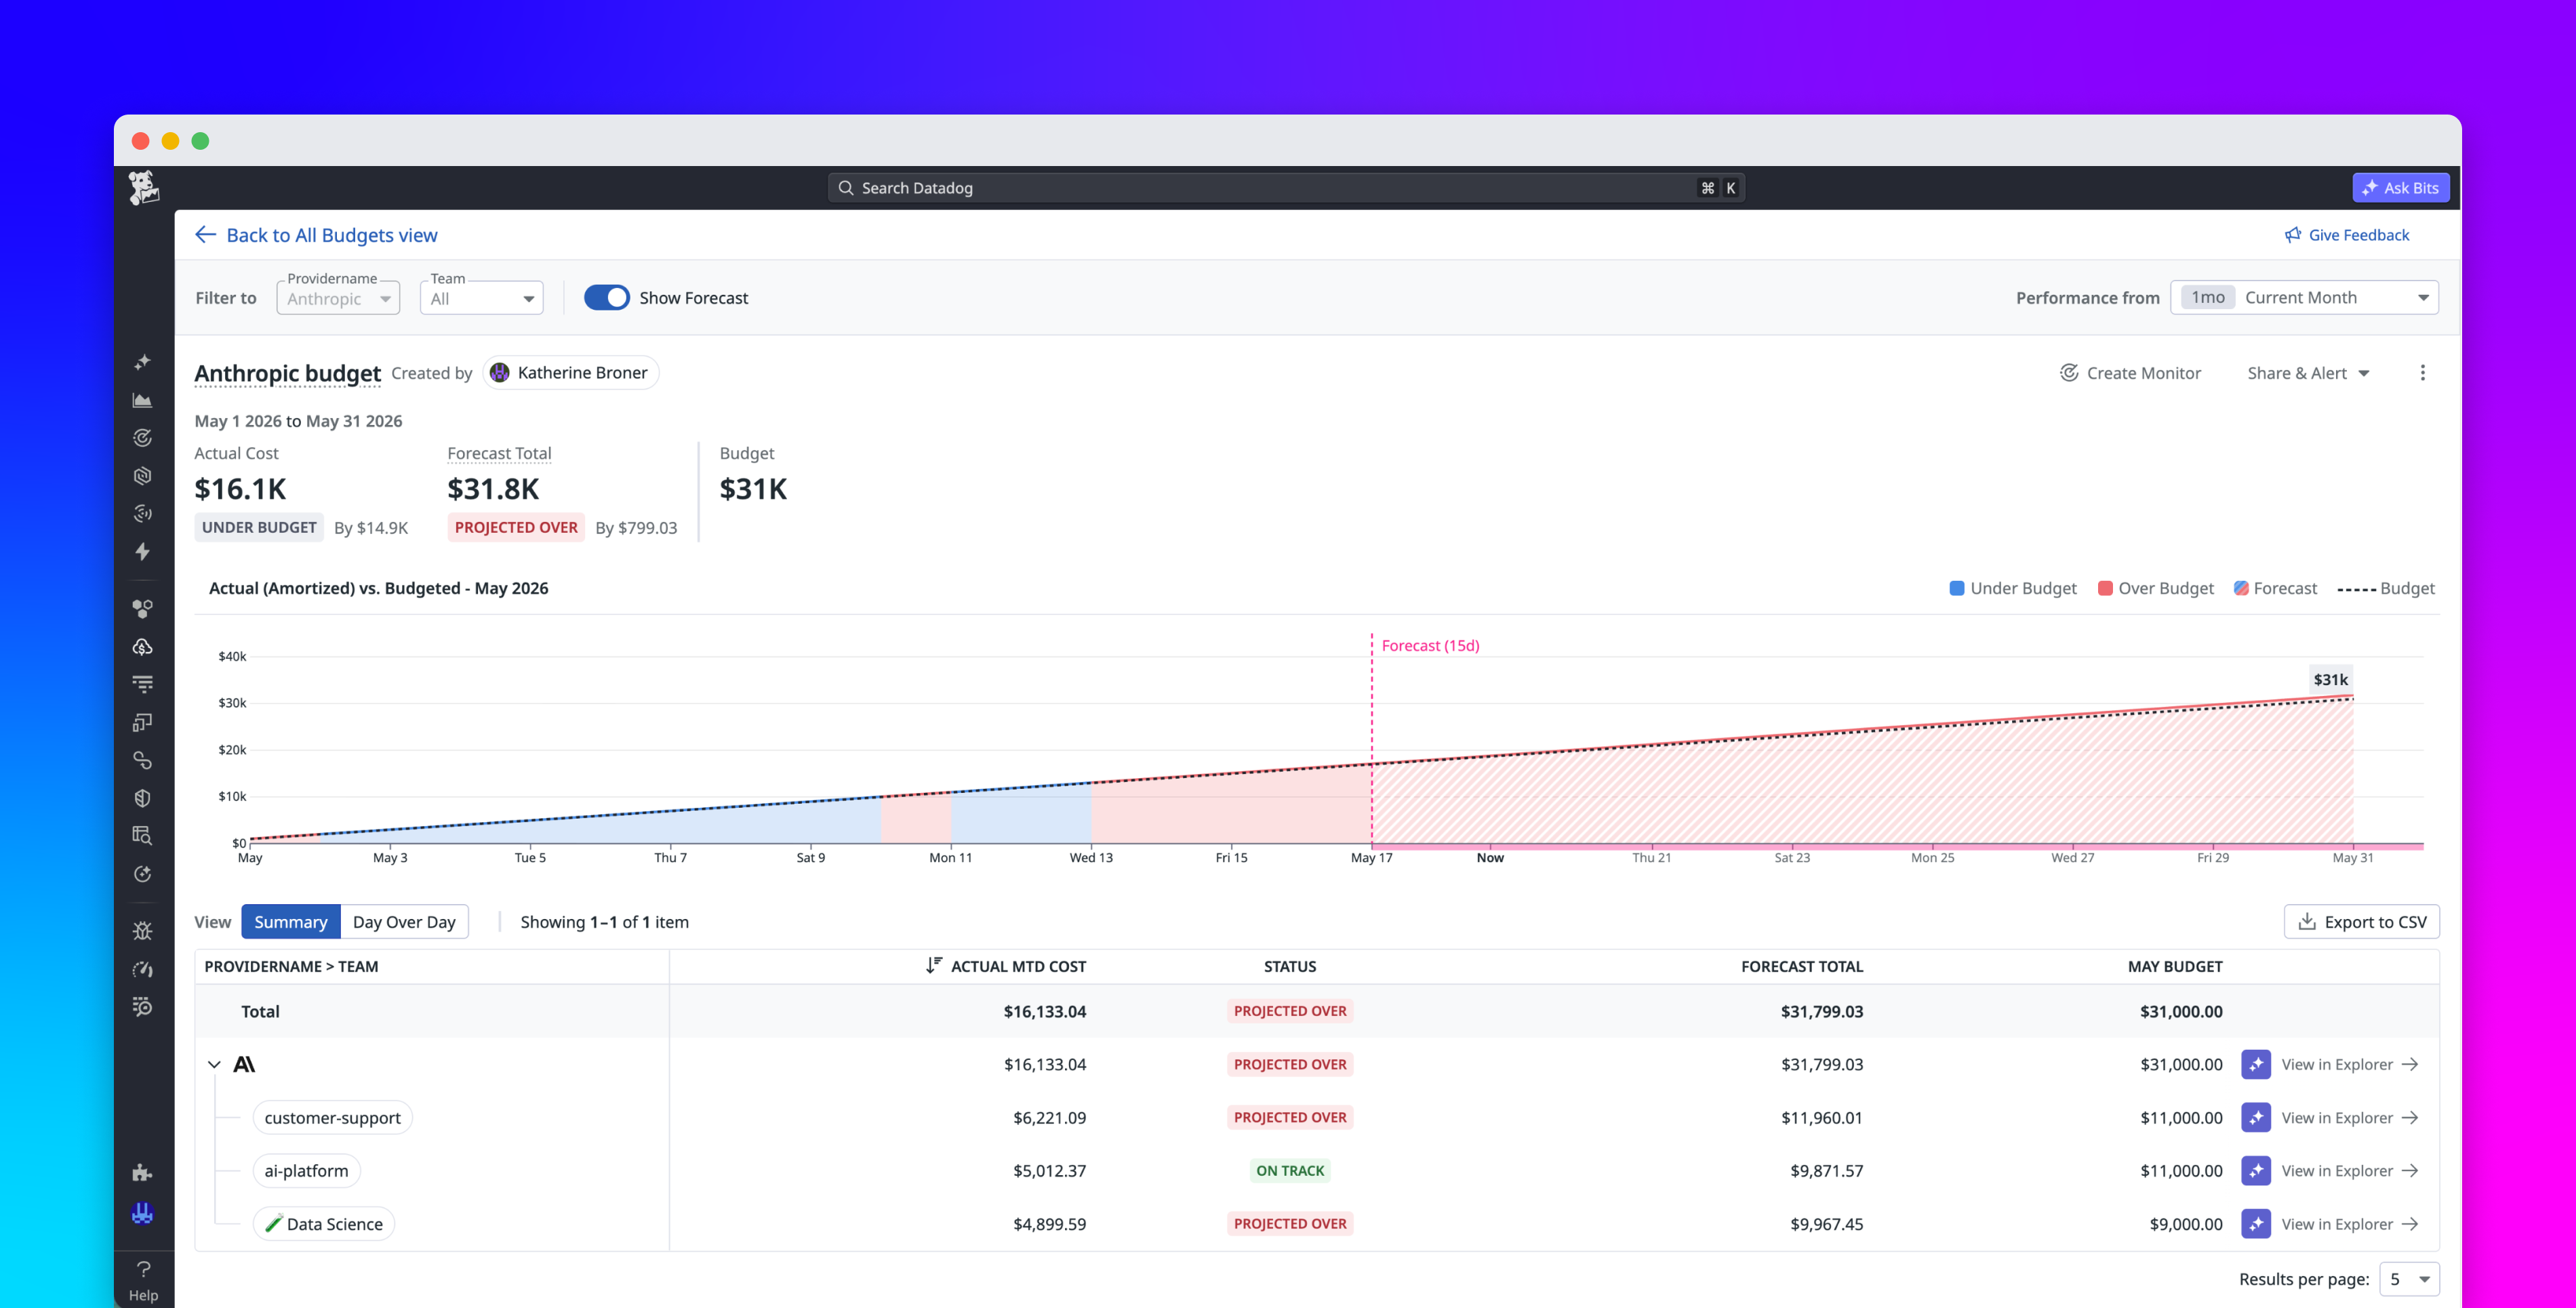Screen dimensions: 2576x1308
Task: Click the sort icon beside Actual MTD Cost
Action: point(933,965)
